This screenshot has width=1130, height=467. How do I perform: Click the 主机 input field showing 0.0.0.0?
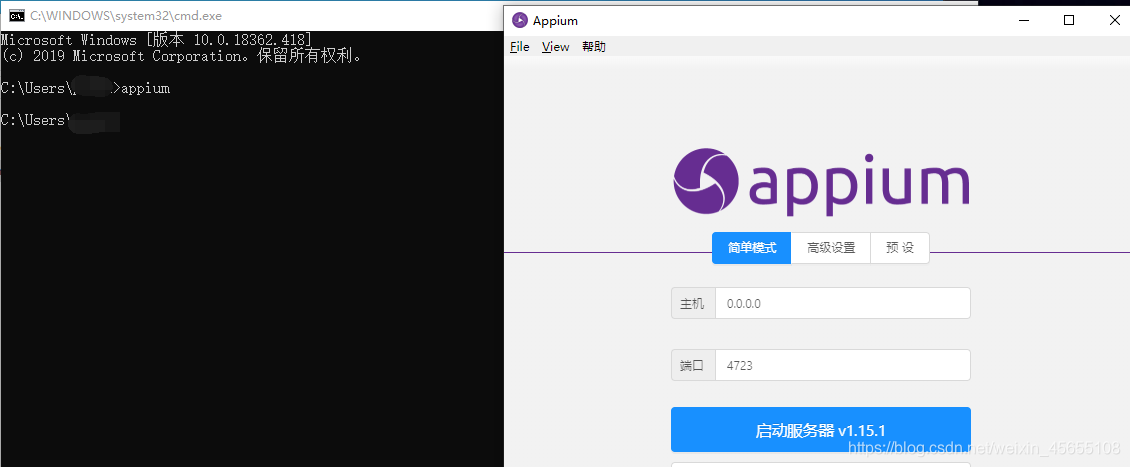click(x=842, y=303)
